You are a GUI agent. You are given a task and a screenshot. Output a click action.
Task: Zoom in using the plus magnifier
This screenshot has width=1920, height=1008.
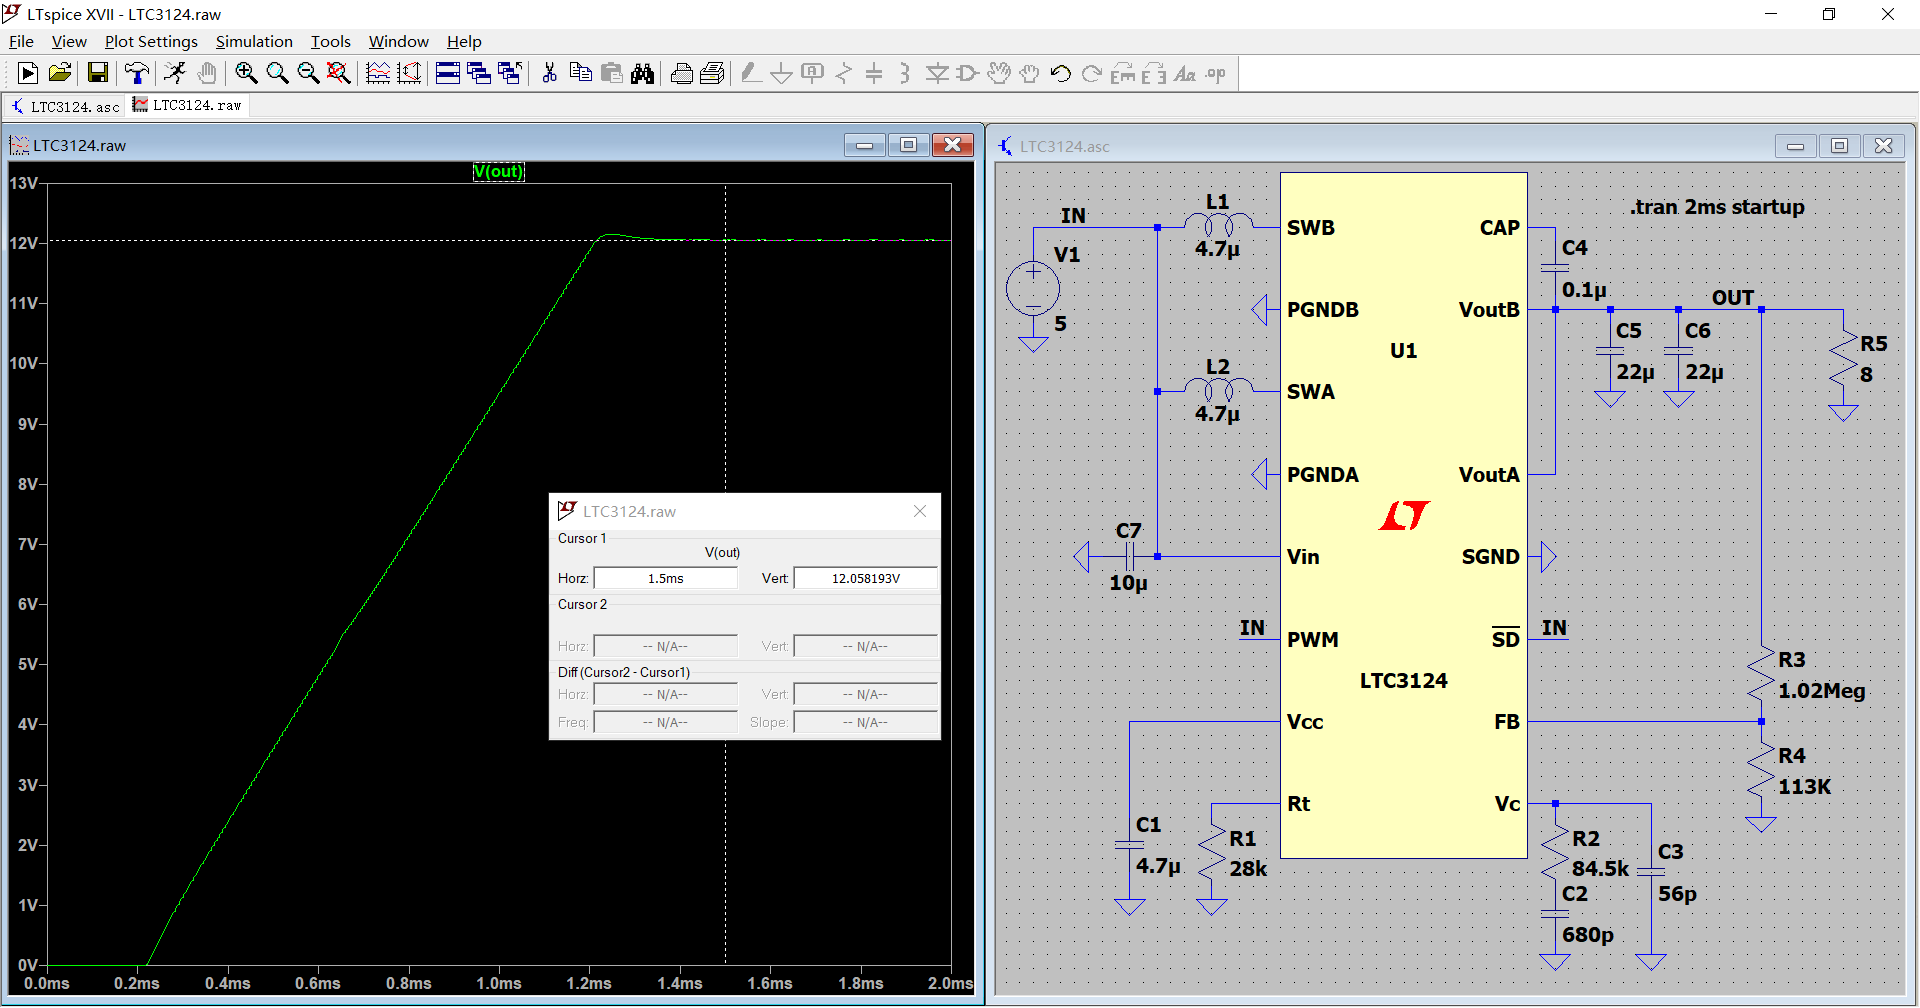[246, 73]
